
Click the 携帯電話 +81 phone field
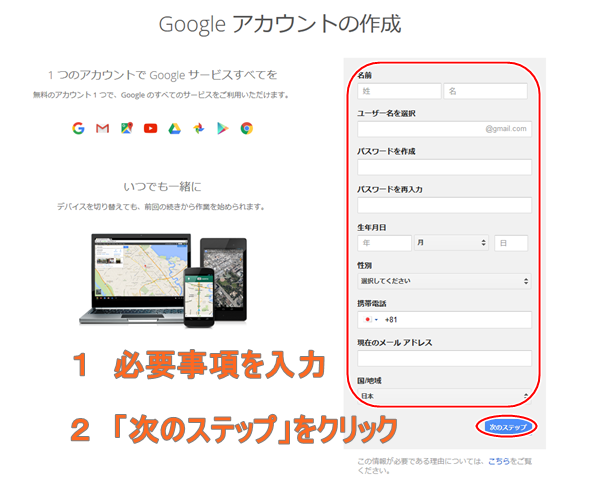click(444, 320)
